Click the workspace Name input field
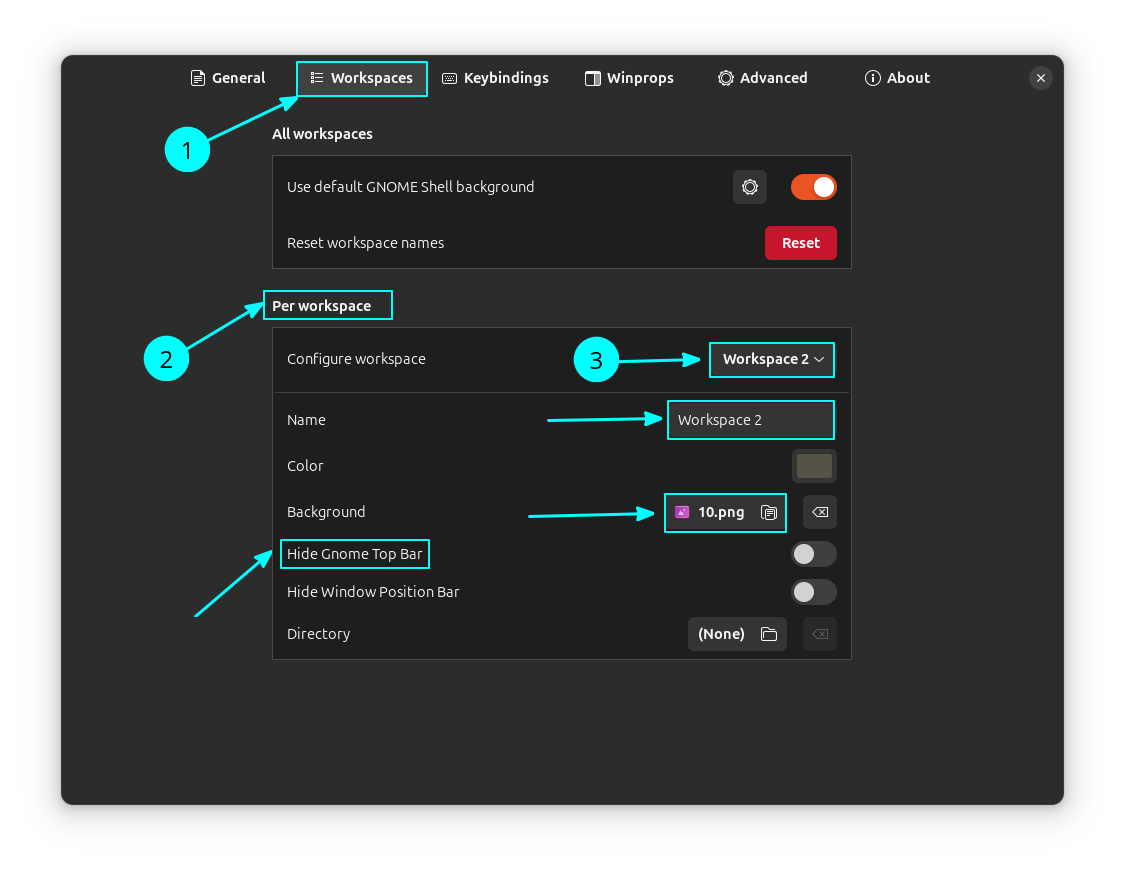This screenshot has height=872, width=1125. [x=751, y=420]
